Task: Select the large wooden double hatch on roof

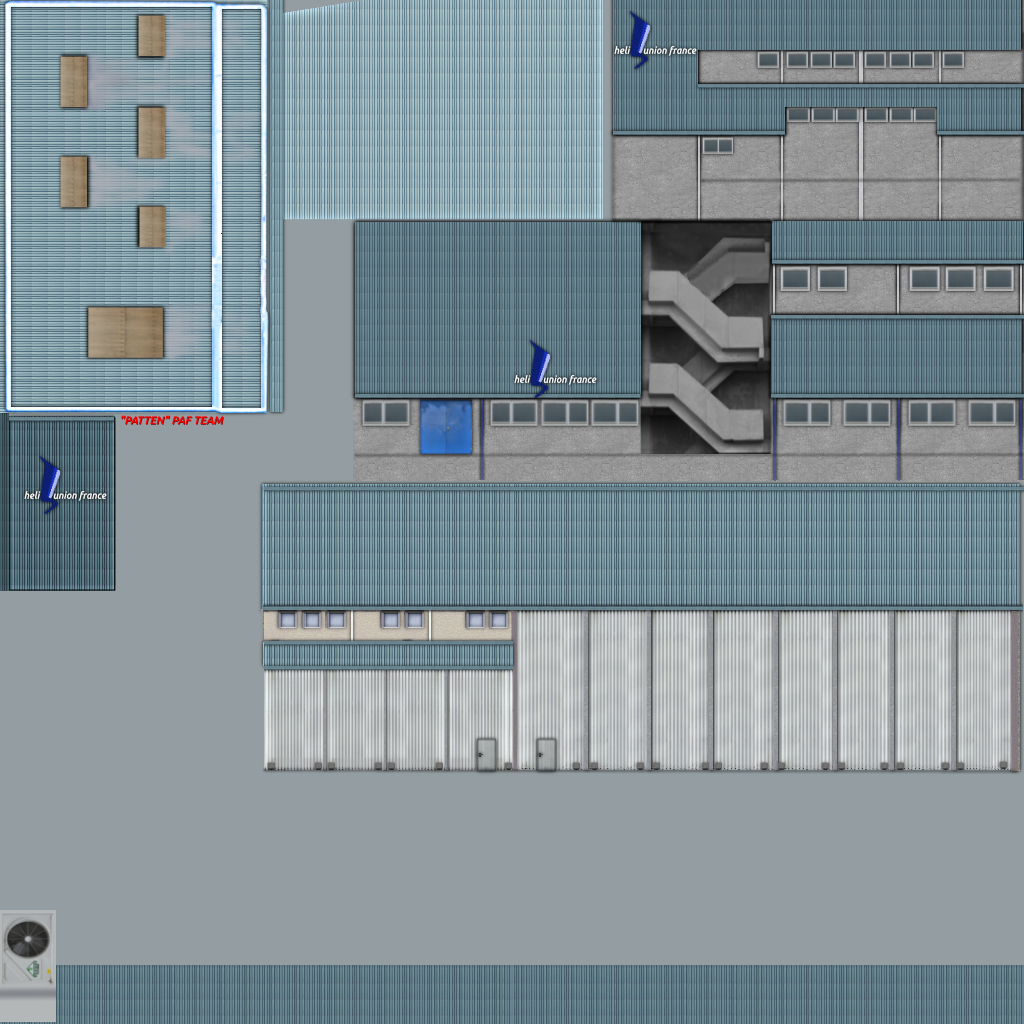Action: coord(125,332)
